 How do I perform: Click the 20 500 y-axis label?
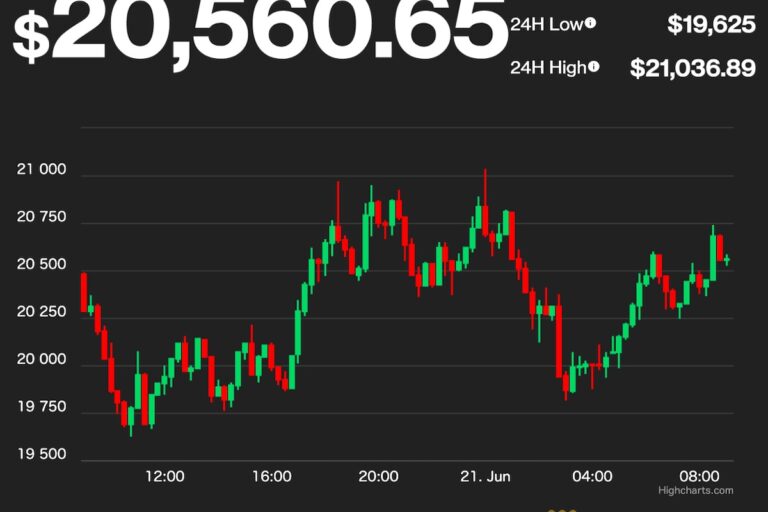coord(42,265)
